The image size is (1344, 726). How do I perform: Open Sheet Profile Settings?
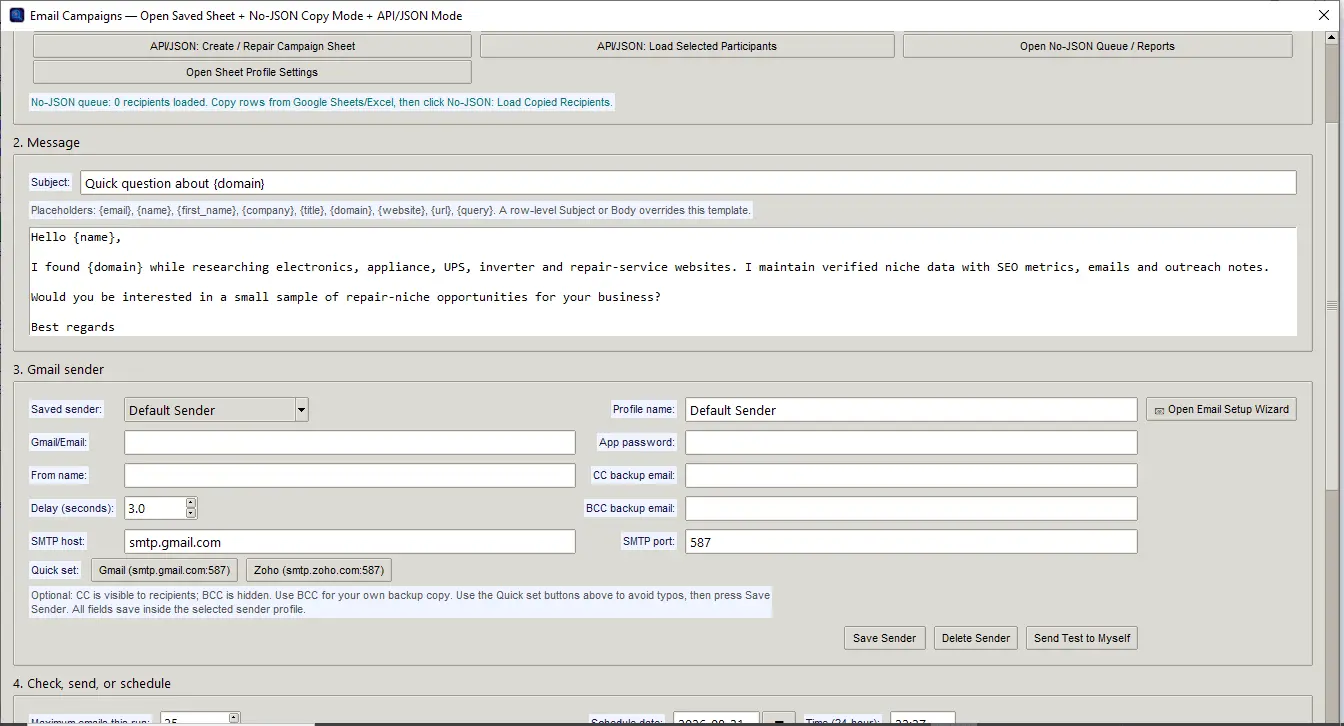point(252,72)
